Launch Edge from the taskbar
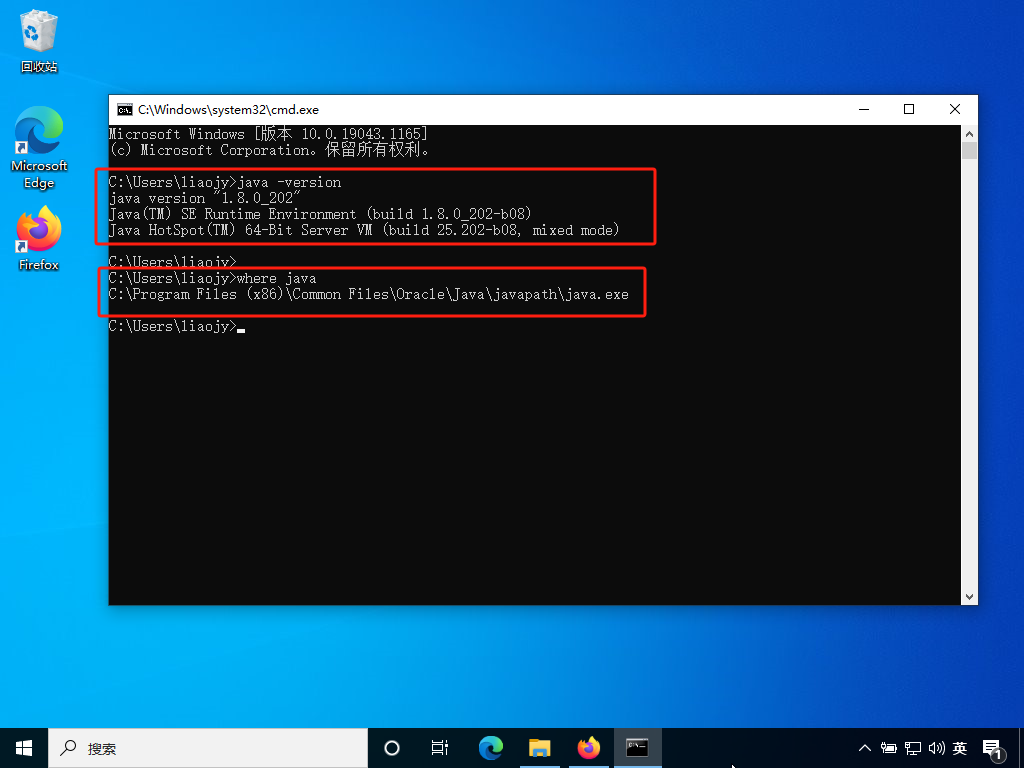1024x768 pixels. click(490, 748)
